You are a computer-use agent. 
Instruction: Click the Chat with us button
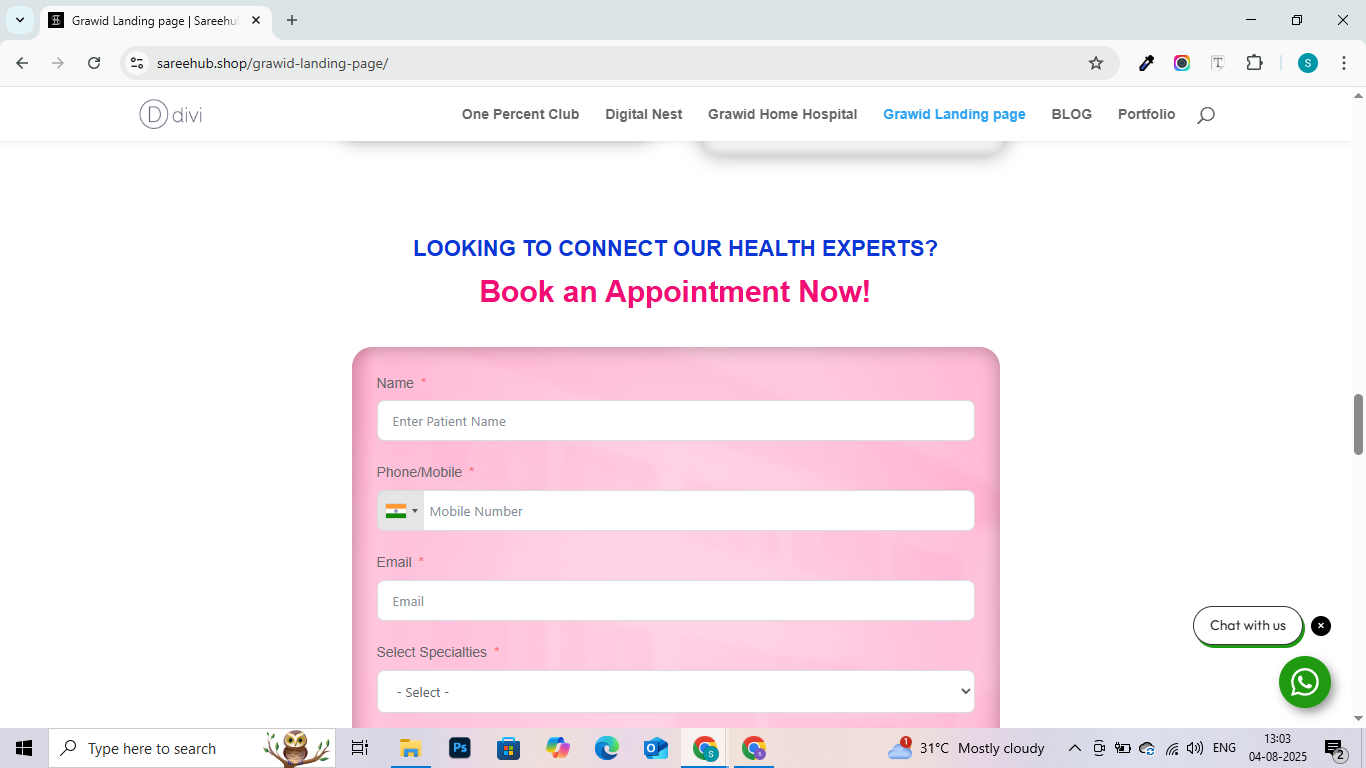(x=1247, y=626)
